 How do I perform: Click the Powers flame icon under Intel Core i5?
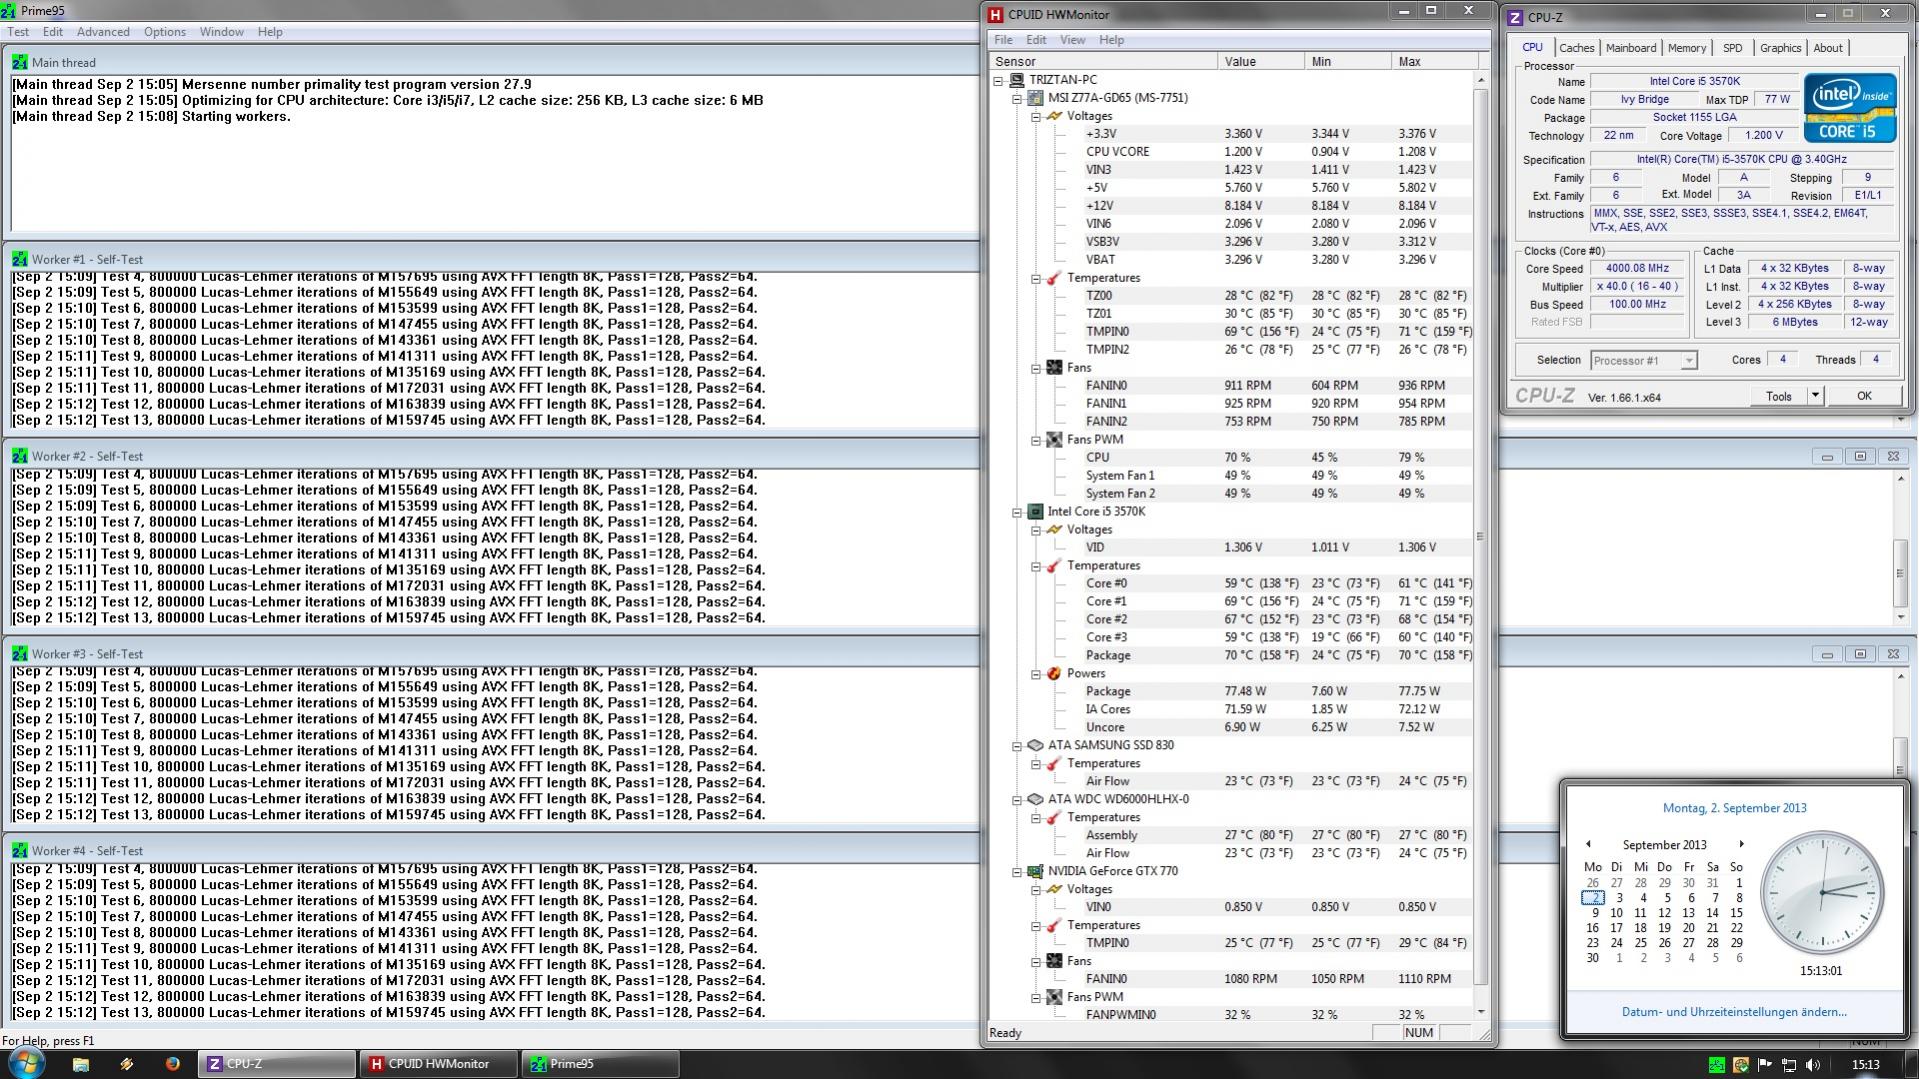(x=1054, y=673)
